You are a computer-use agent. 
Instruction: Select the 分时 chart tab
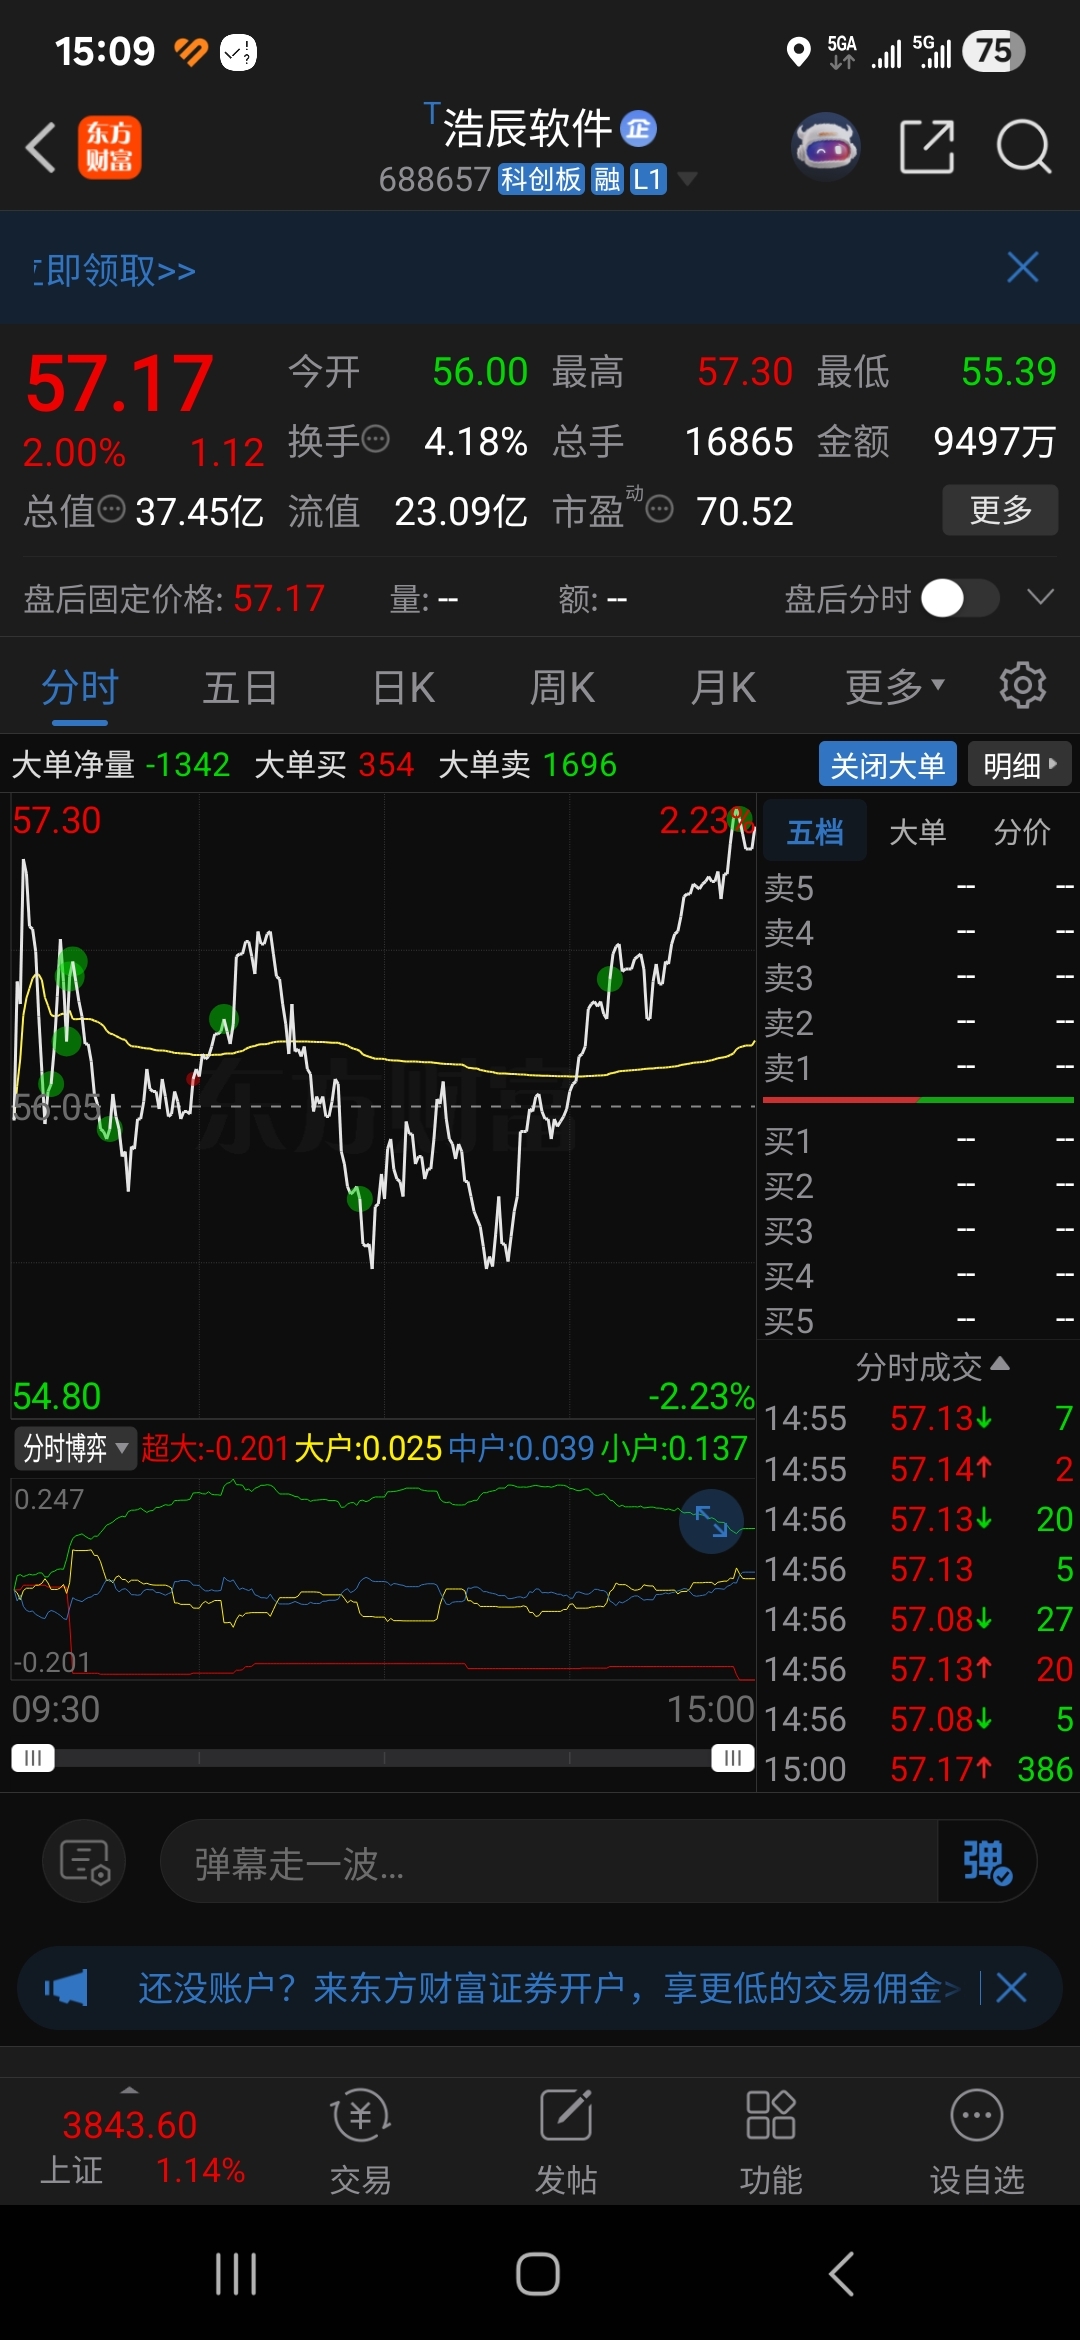pyautogui.click(x=80, y=687)
